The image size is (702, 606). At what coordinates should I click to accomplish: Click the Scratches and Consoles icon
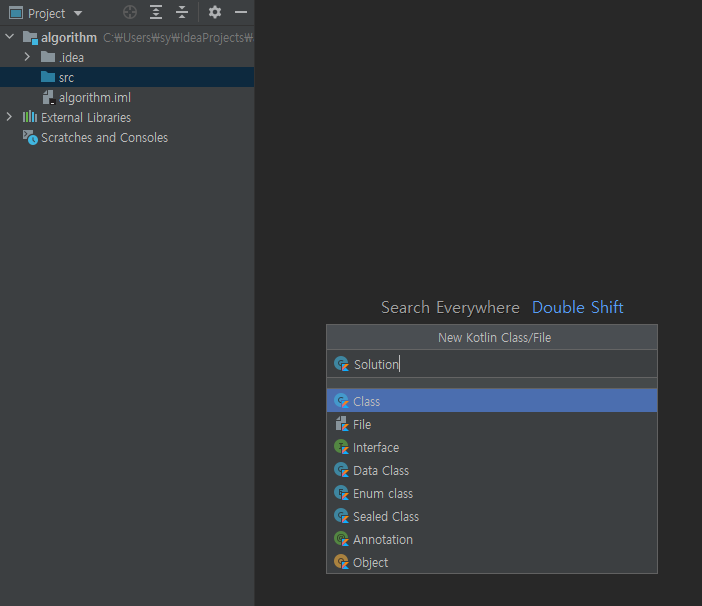[x=30, y=137]
